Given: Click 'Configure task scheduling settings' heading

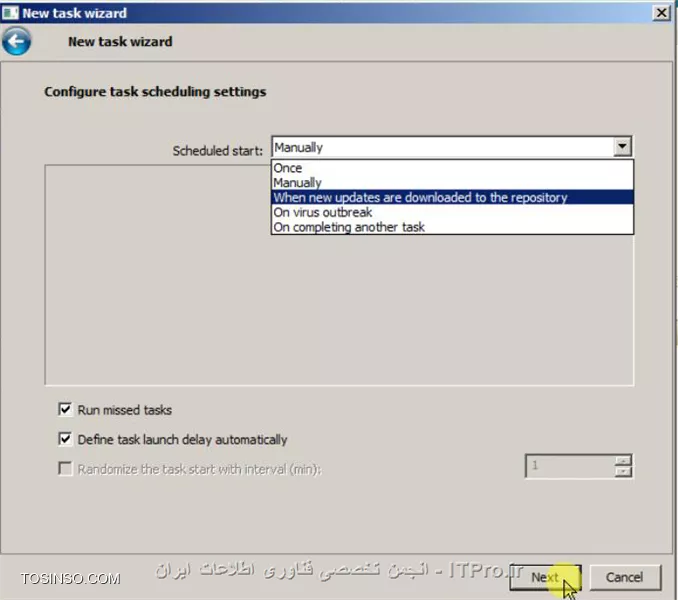Looking at the screenshot, I should (x=155, y=92).
